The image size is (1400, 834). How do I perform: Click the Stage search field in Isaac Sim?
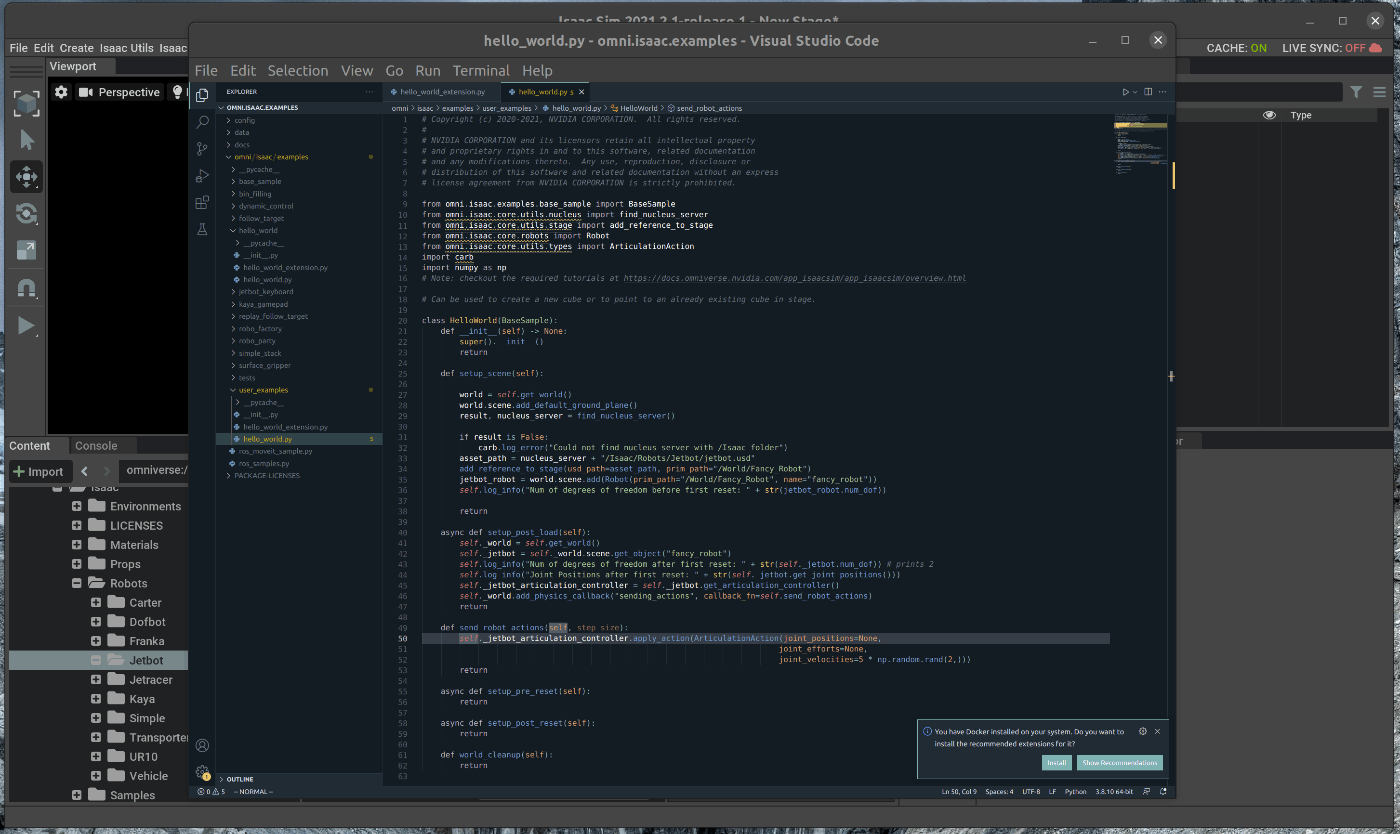click(x=1260, y=92)
